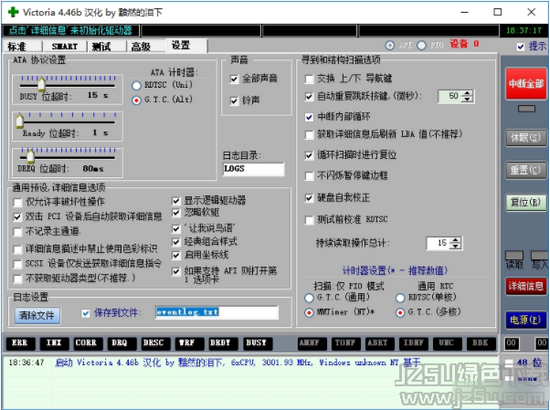The width and height of the screenshot is (550, 410).
Task: Toggle 显示逻辑驱动器 checkbox
Action: click(x=176, y=201)
